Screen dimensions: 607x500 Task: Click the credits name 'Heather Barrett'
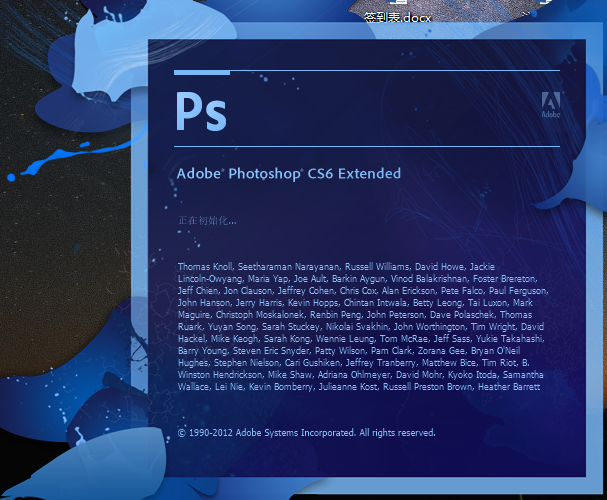509,387
